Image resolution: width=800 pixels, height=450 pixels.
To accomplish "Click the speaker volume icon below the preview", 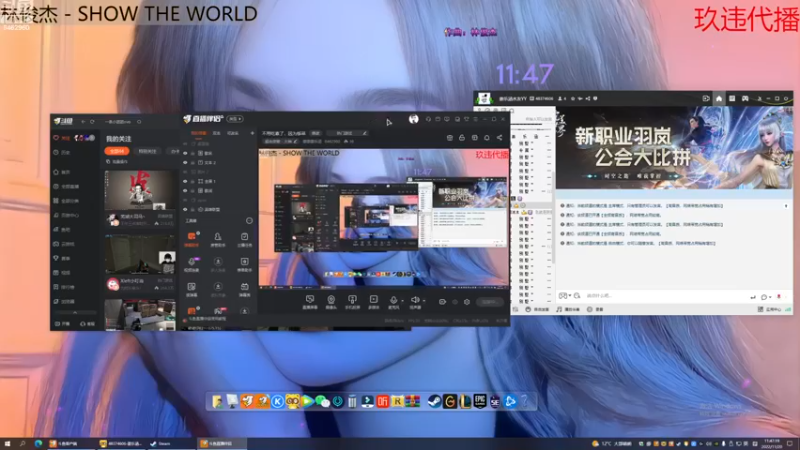I will 415,301.
